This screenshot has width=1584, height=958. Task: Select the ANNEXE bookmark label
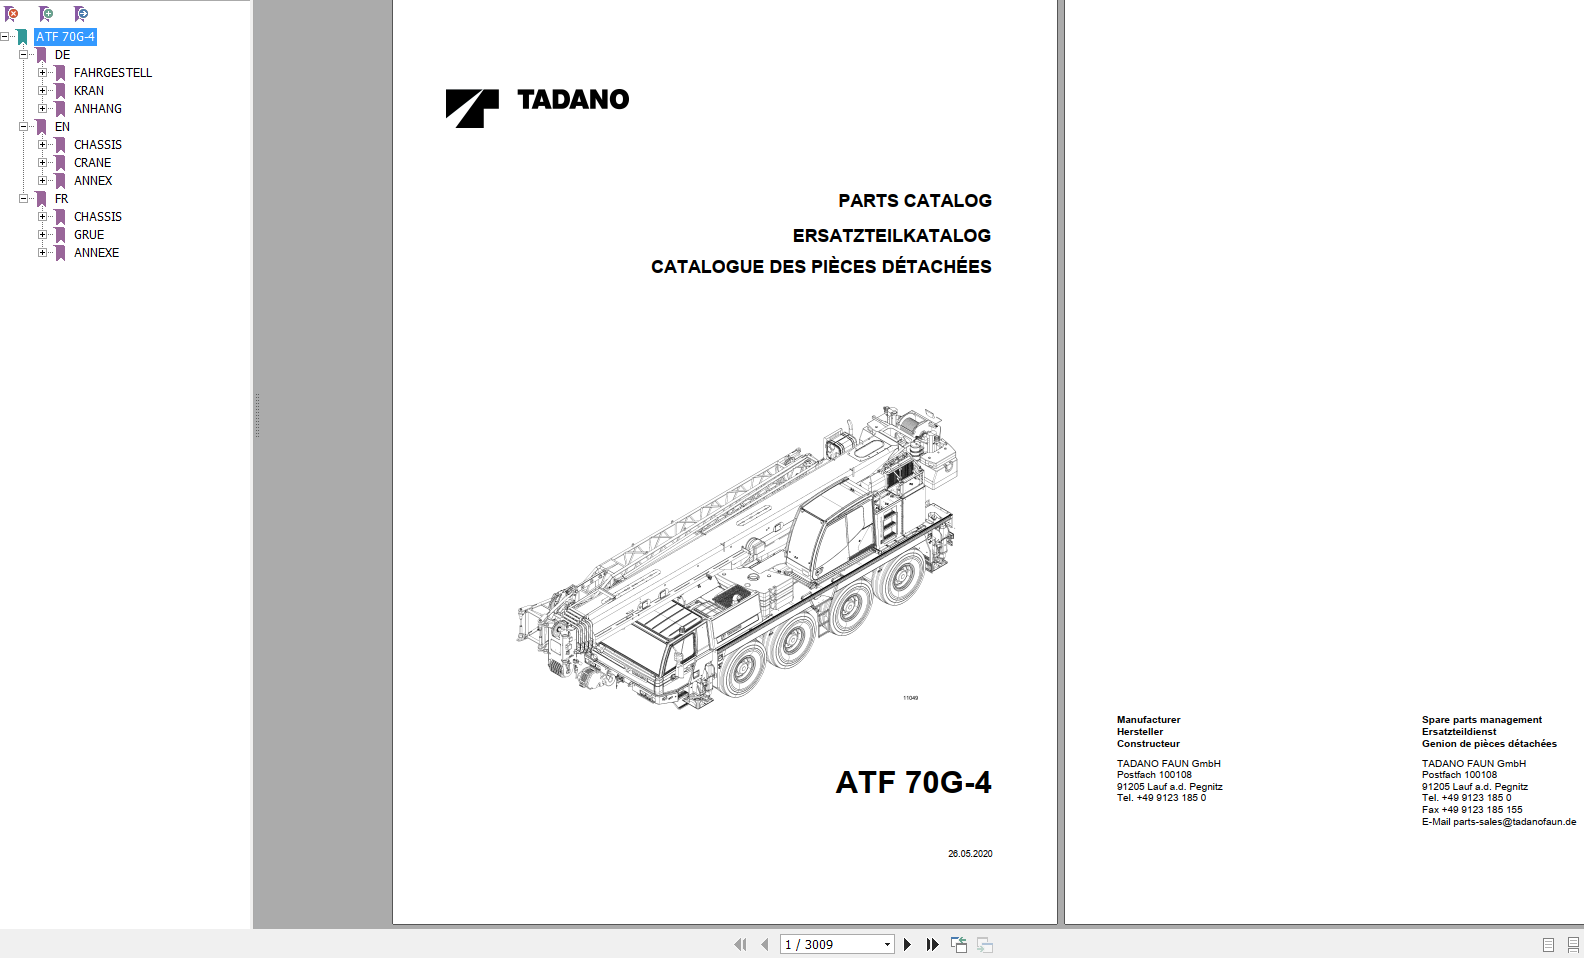tap(96, 253)
